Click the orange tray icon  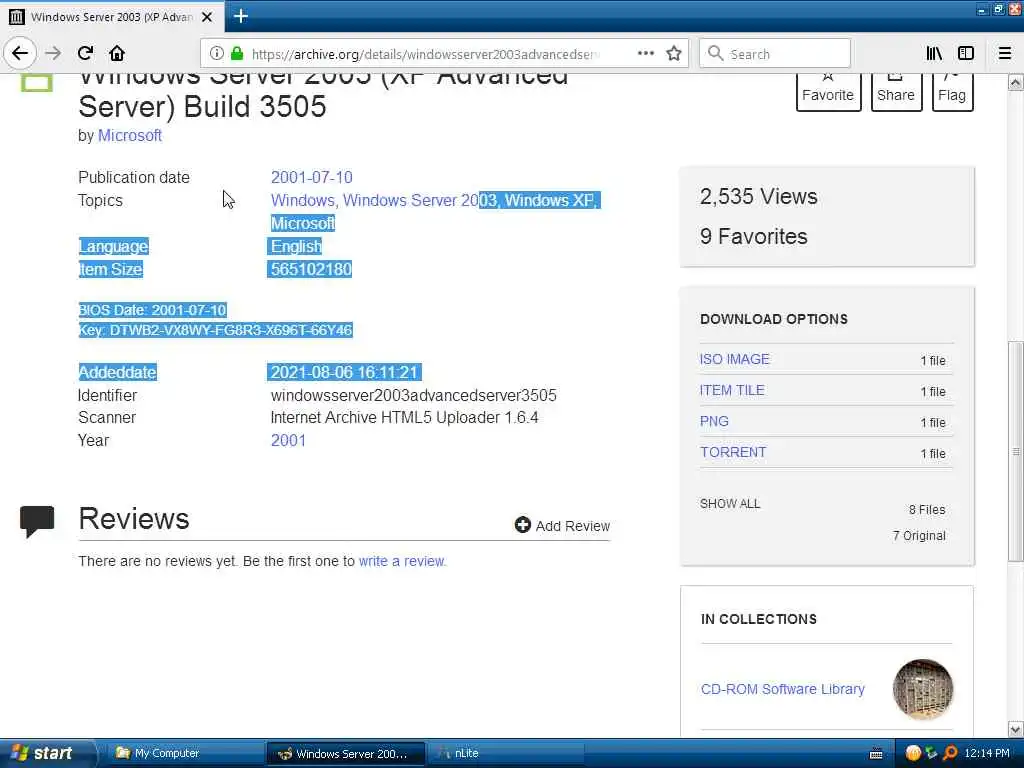913,753
